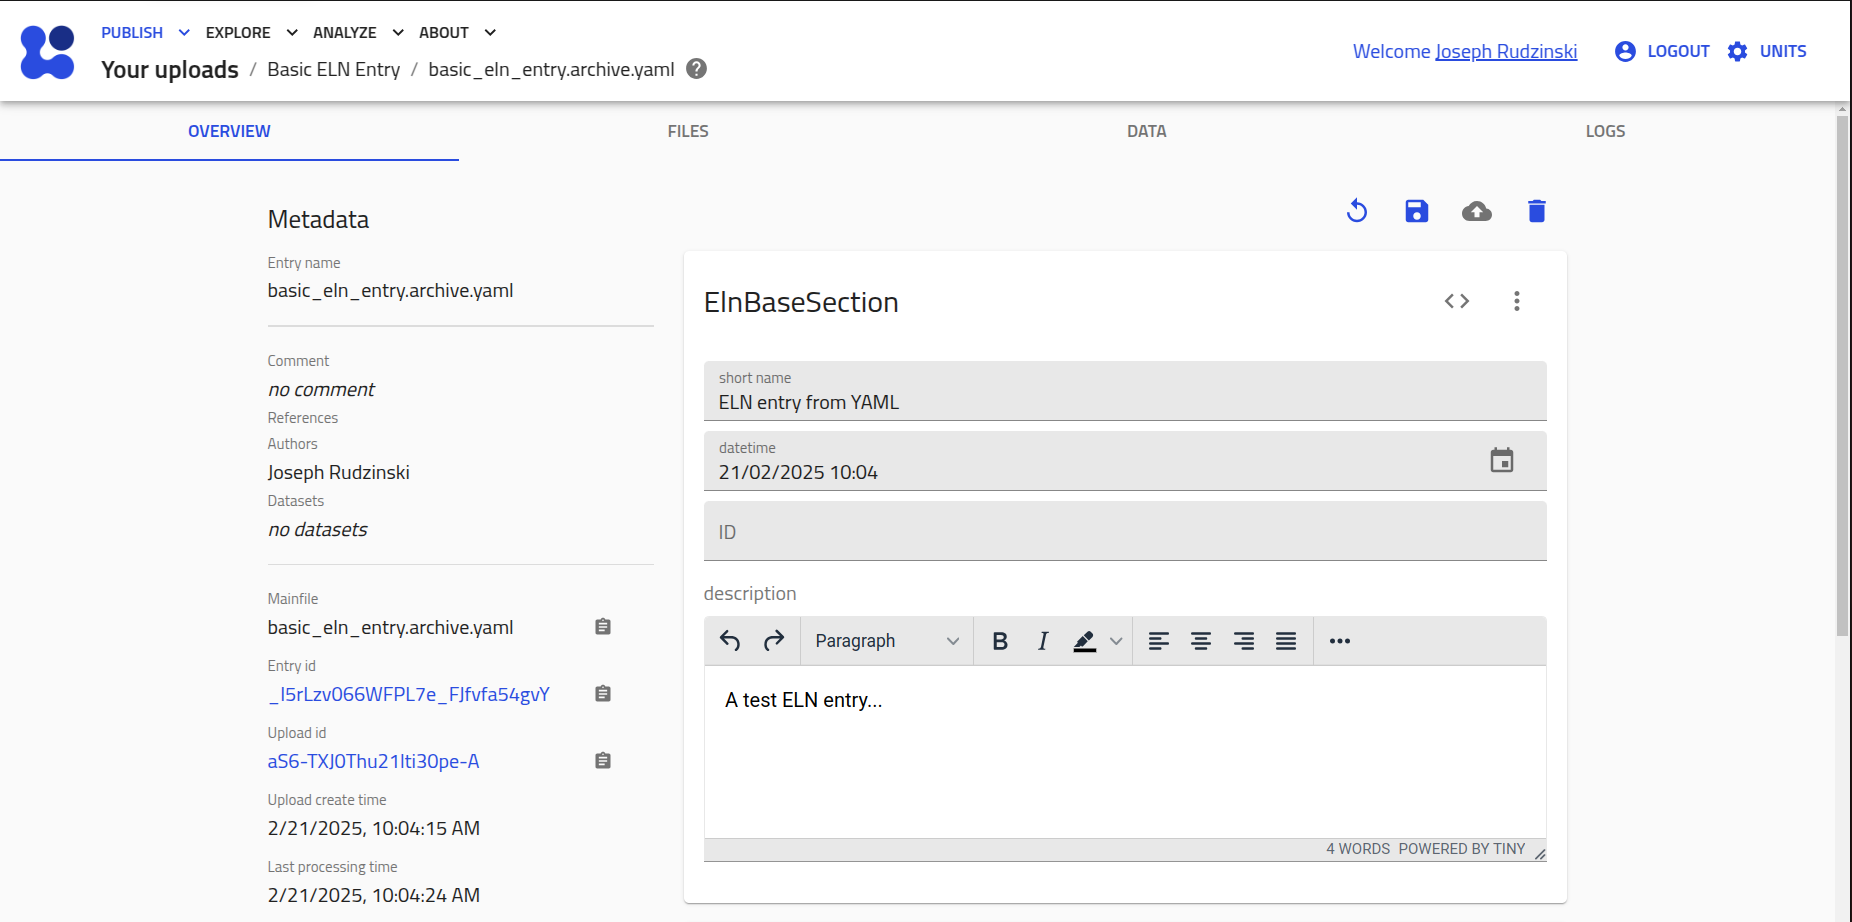
Task: Switch to the FILES tab
Action: pyautogui.click(x=688, y=131)
